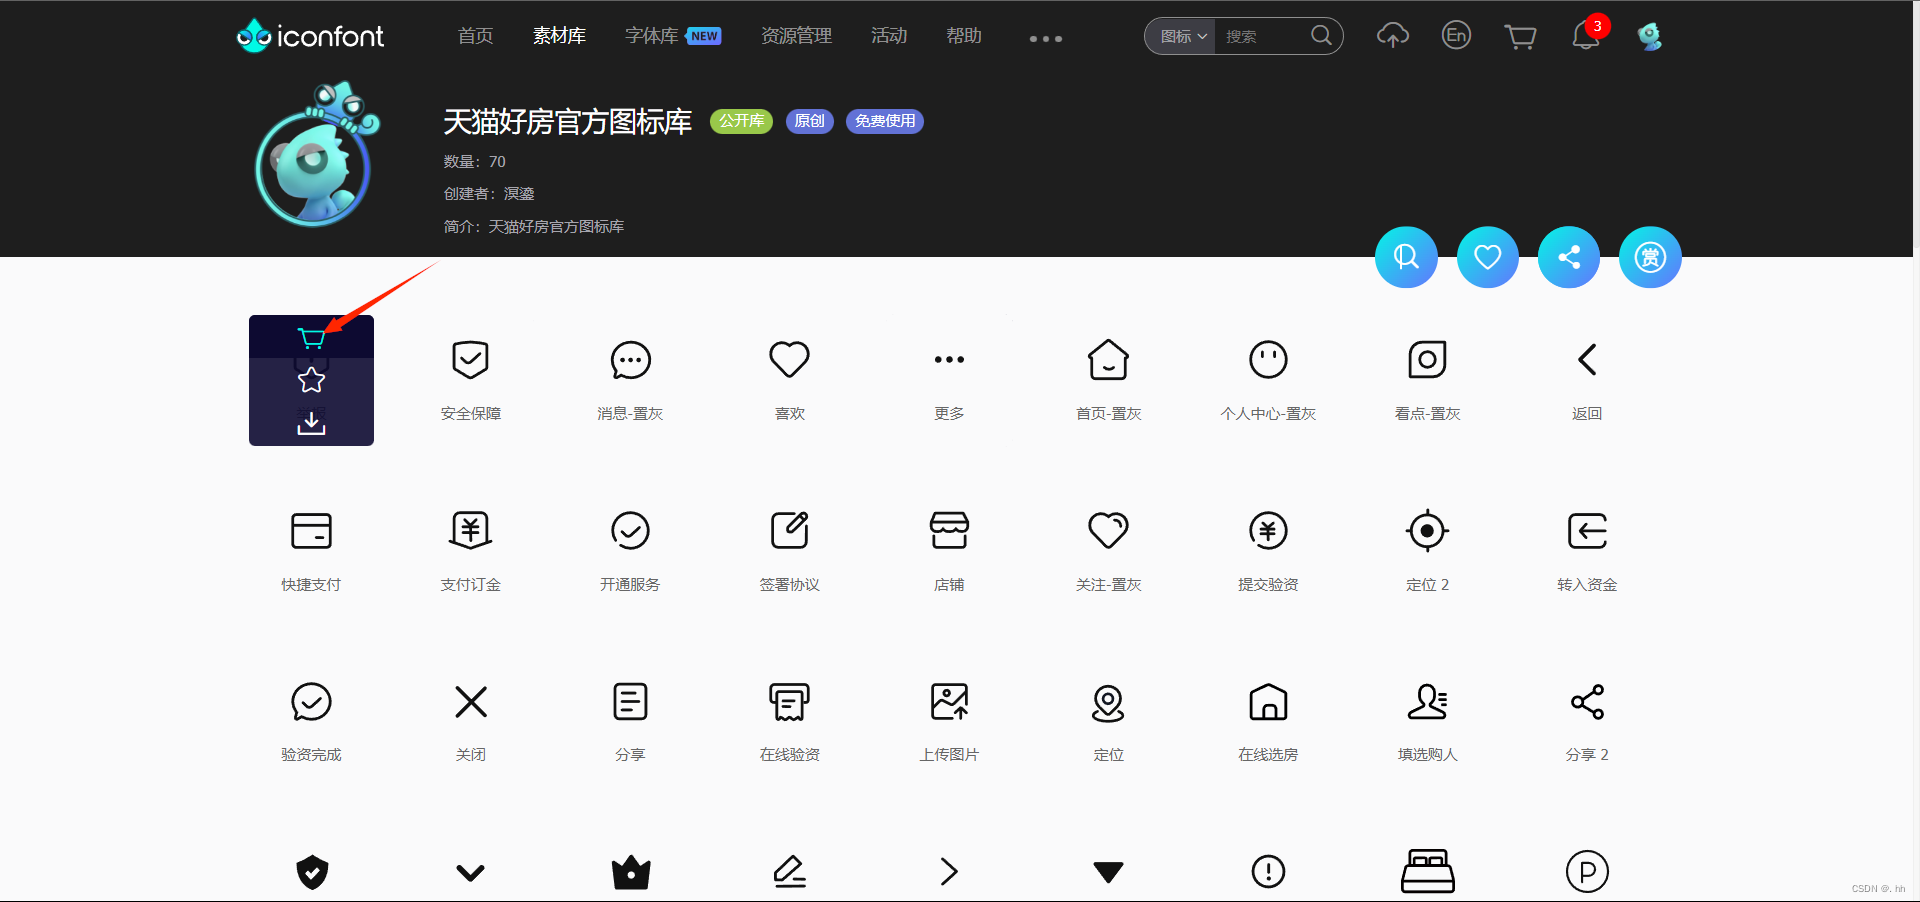
Task: Click the round share library button
Action: pyautogui.click(x=1568, y=257)
